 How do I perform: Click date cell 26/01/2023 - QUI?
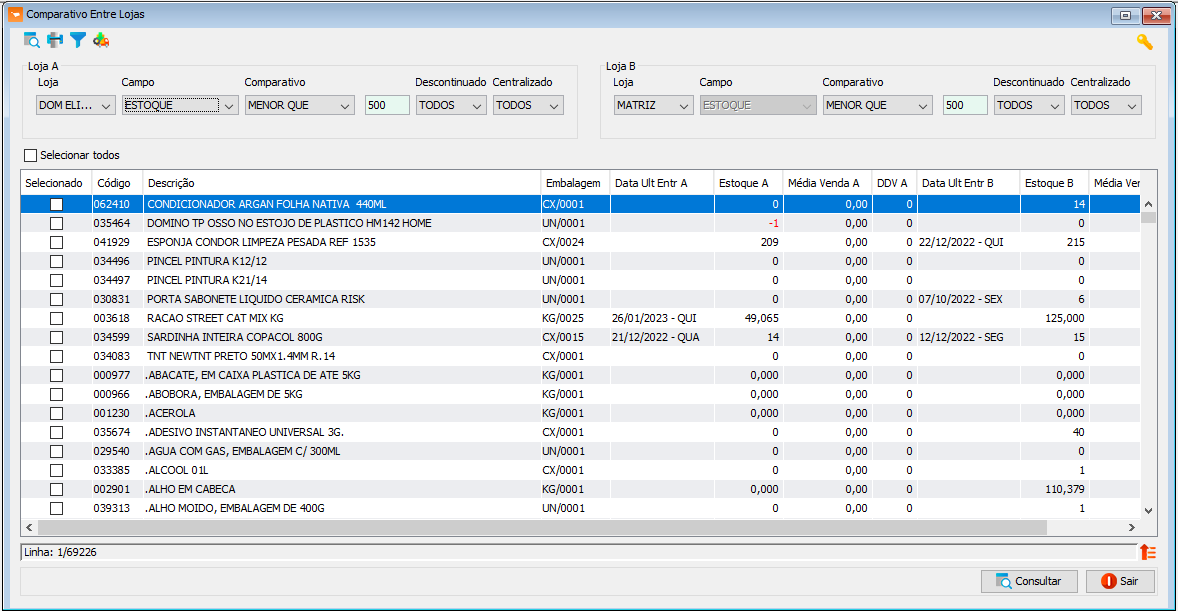(x=655, y=319)
